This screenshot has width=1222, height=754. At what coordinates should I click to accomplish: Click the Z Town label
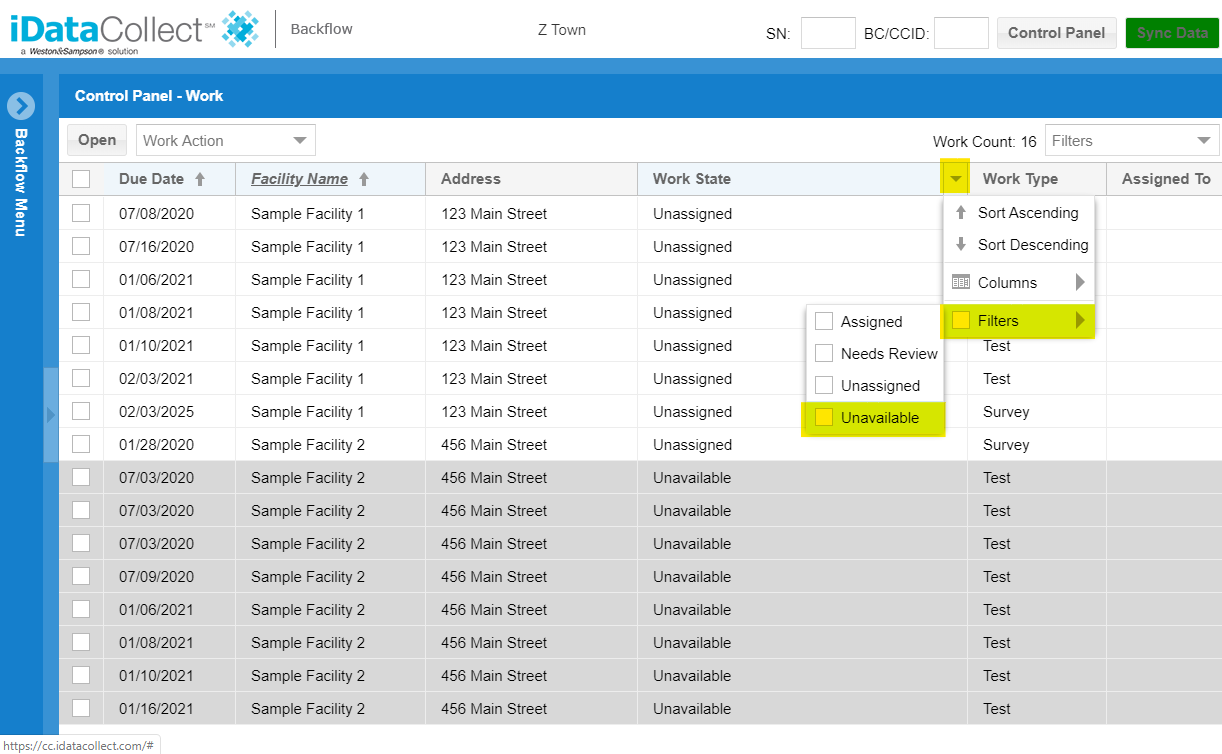tap(562, 29)
